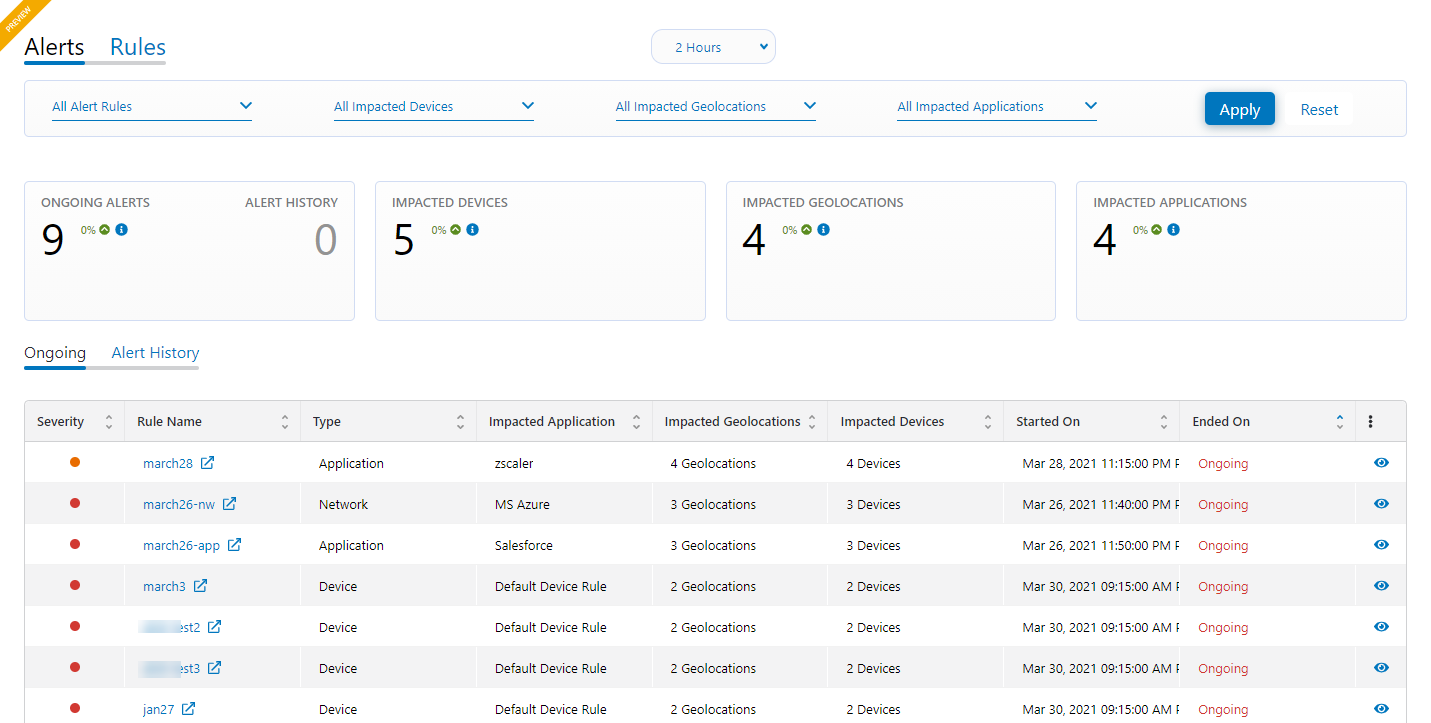Image resolution: width=1431 pixels, height=723 pixels.
Task: Expand the All Alert Rules filter
Action: [x=152, y=107]
